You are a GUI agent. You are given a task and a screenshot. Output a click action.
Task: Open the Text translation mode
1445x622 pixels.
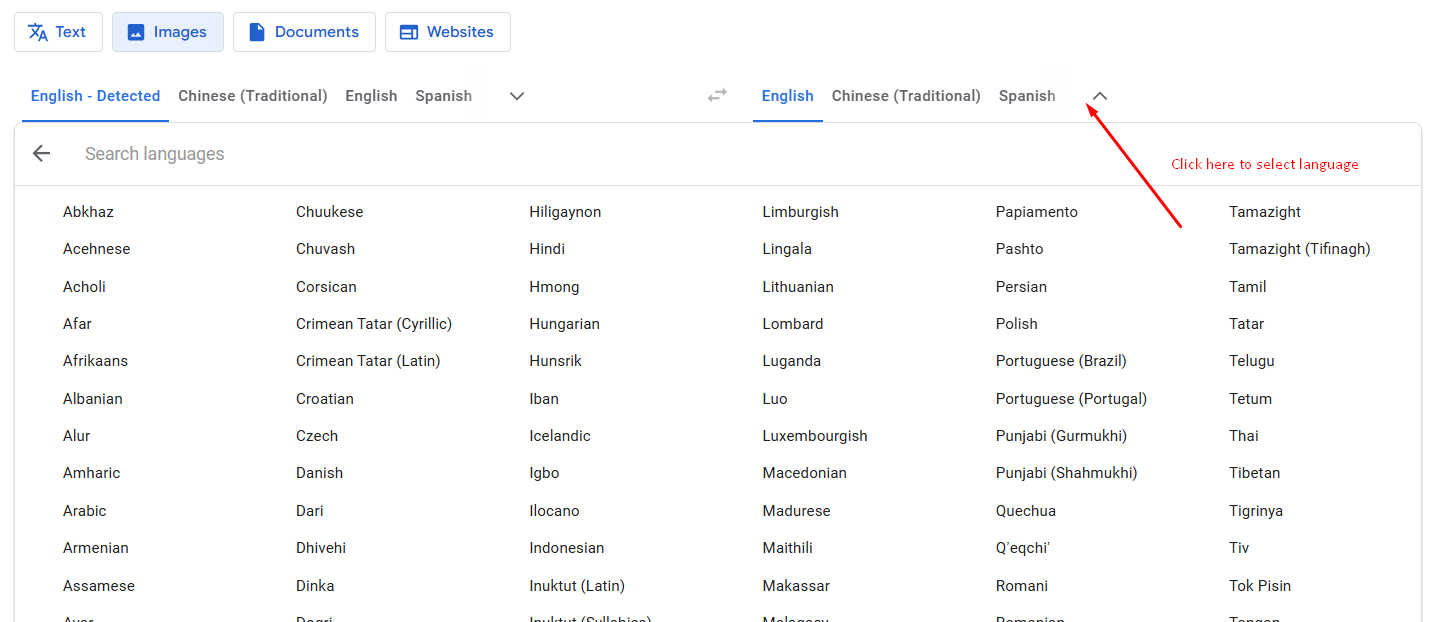coord(58,32)
